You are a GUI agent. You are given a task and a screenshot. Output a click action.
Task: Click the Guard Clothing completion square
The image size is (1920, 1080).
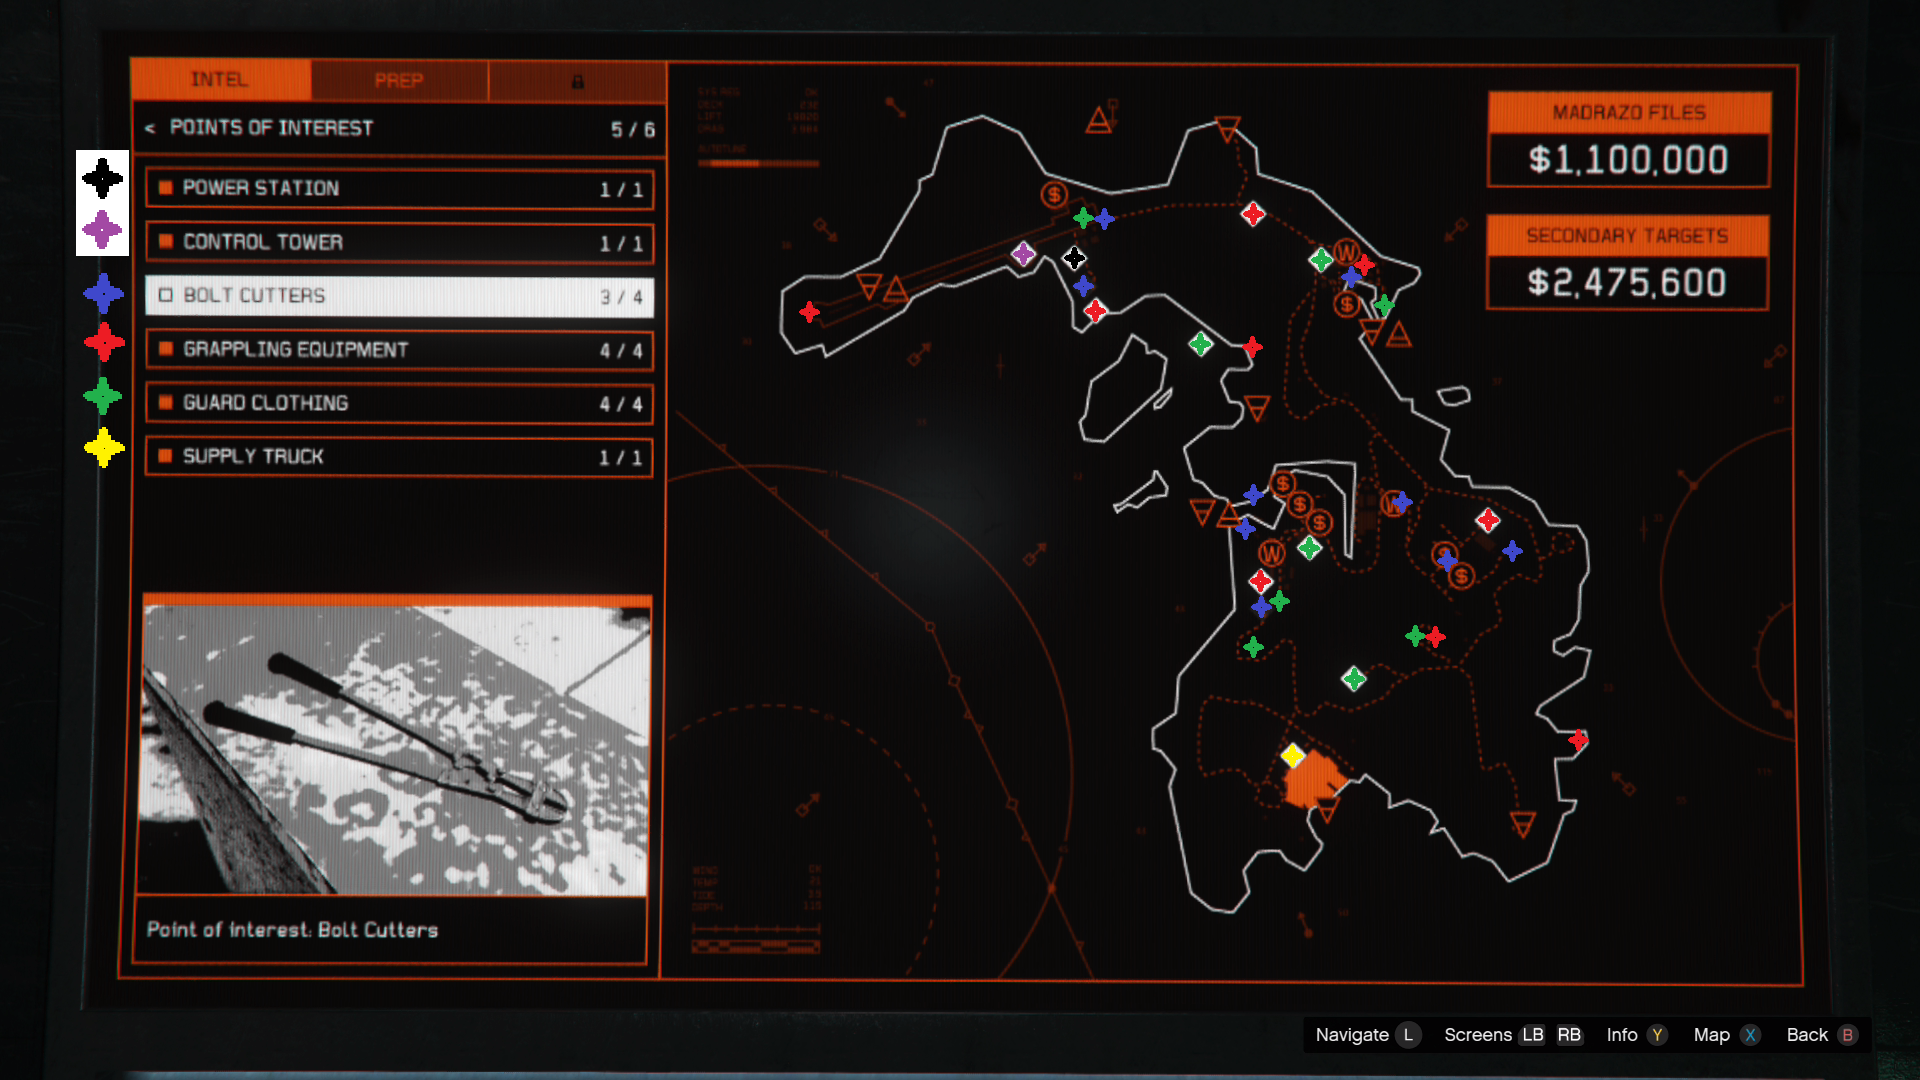tap(166, 402)
